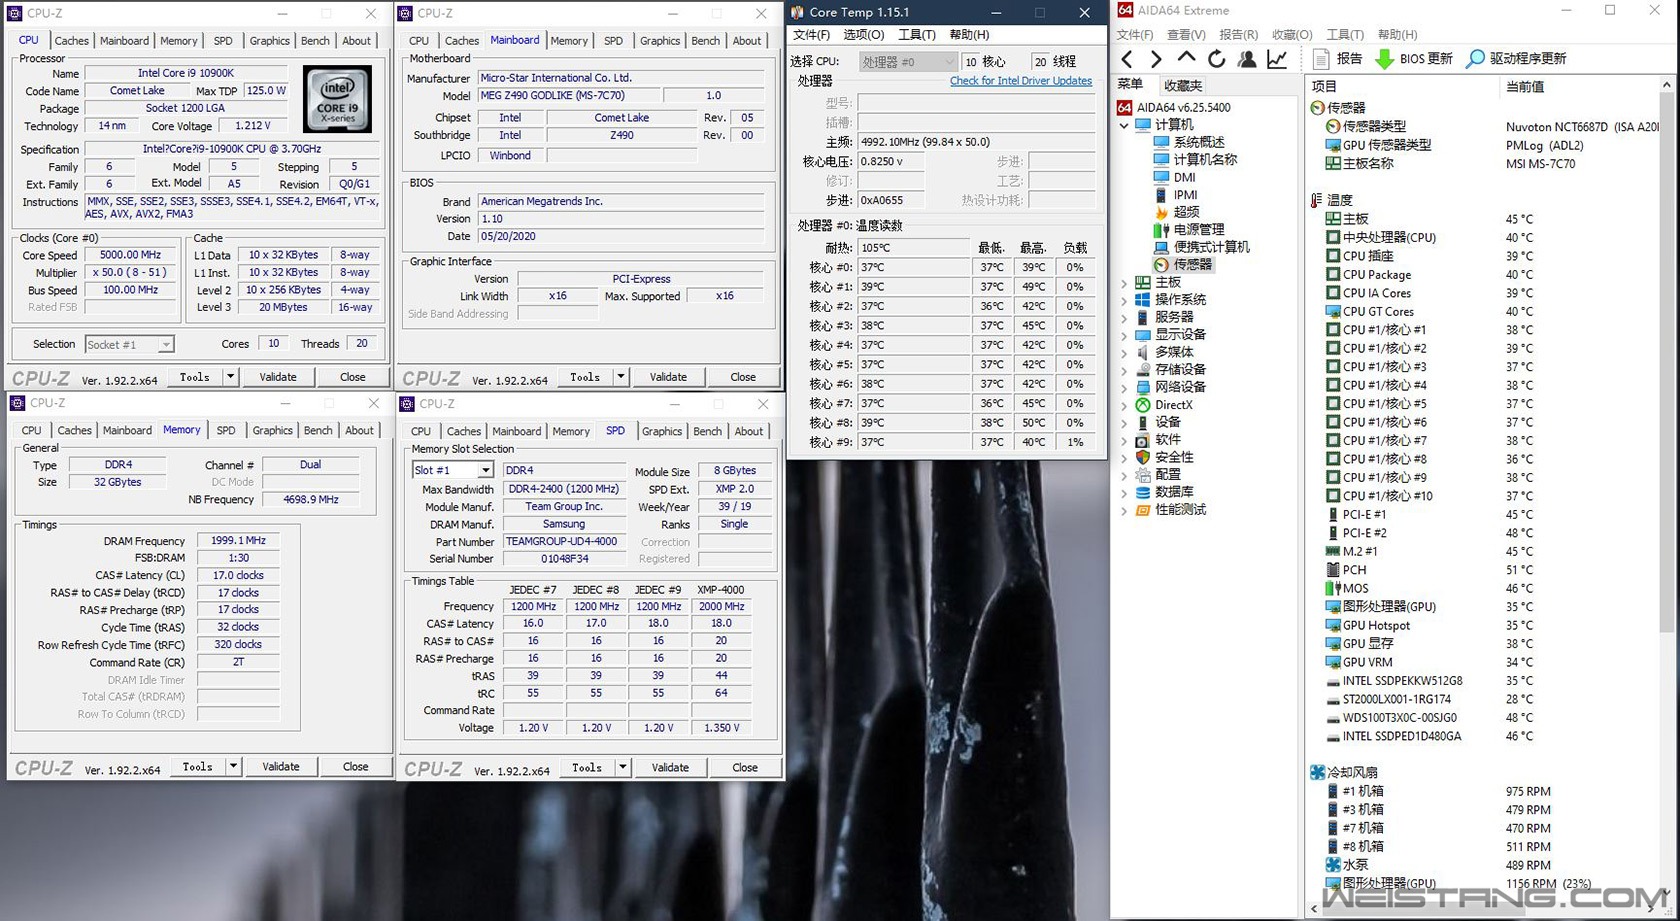This screenshot has height=921, width=1680.
Task: Open the AIDA64 user accounts toolbar icon
Action: coord(1247,59)
